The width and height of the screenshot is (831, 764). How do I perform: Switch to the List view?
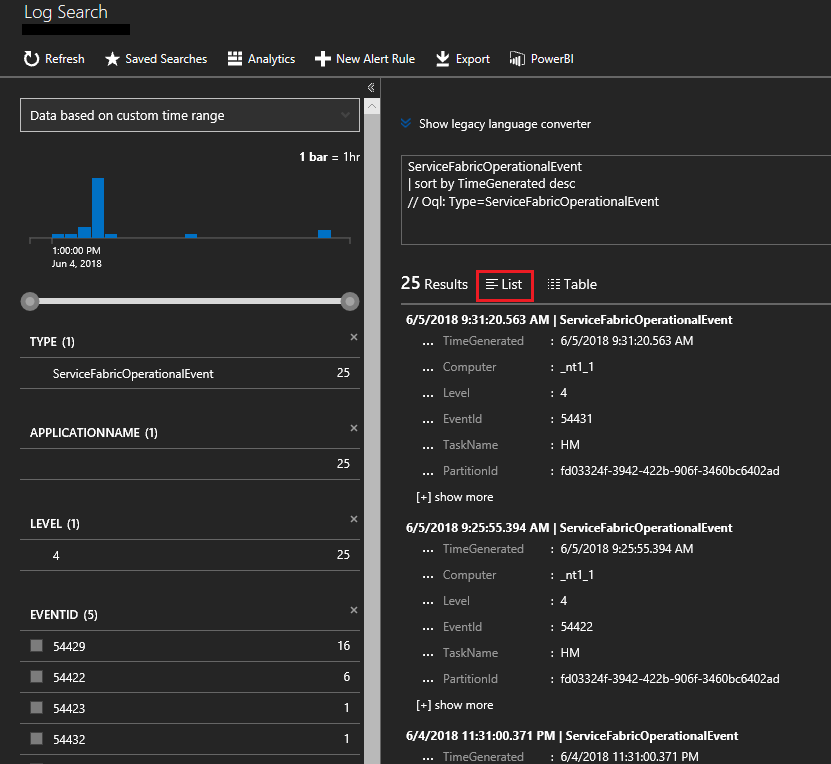tap(504, 285)
